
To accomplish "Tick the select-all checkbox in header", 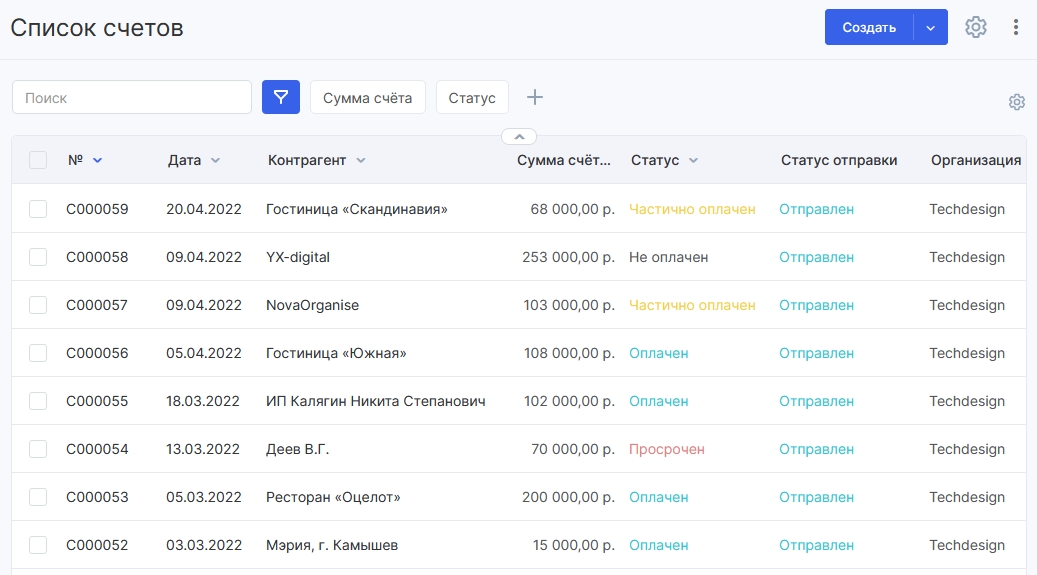I will click(38, 160).
